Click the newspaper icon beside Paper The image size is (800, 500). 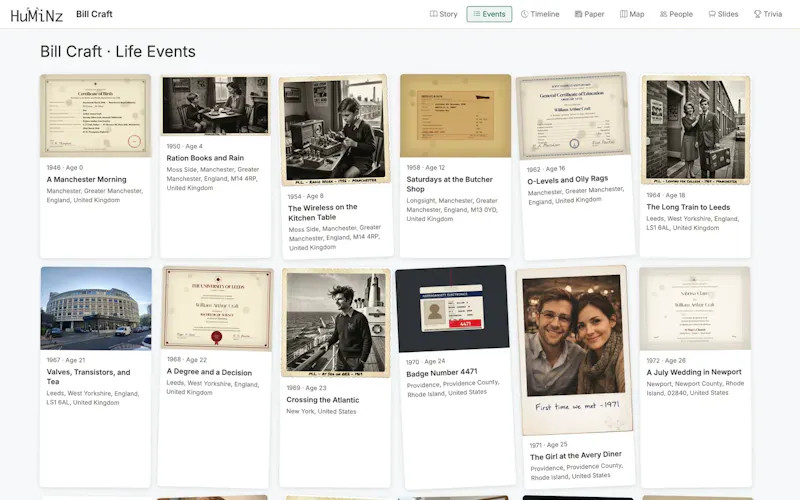pos(578,14)
